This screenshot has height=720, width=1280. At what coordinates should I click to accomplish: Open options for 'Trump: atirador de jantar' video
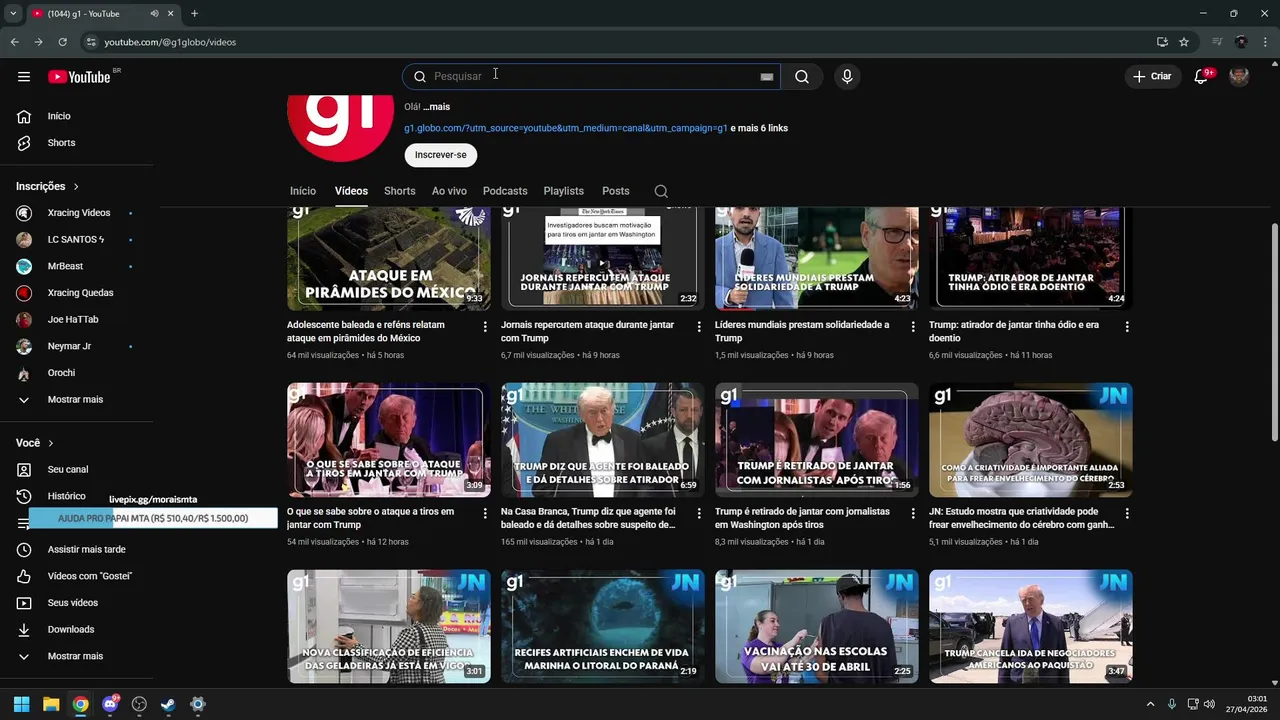tap(1127, 327)
